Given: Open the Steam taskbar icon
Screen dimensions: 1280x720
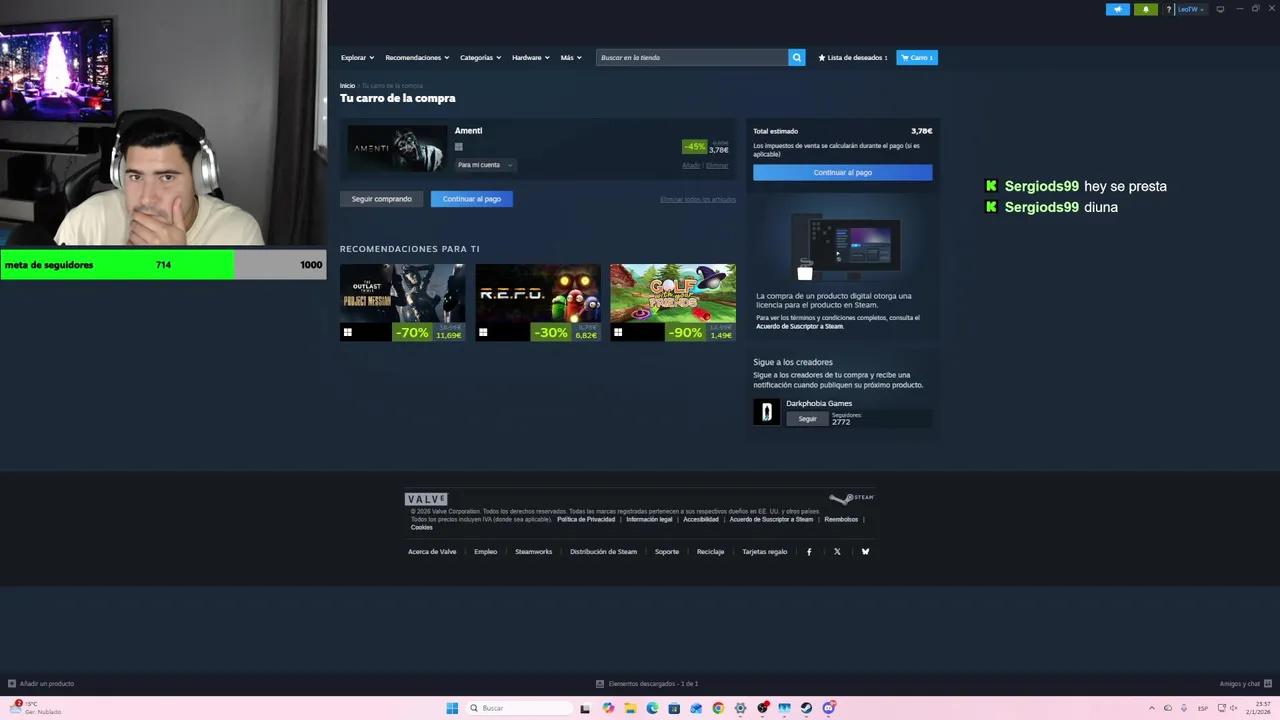Looking at the screenshot, I should point(806,708).
